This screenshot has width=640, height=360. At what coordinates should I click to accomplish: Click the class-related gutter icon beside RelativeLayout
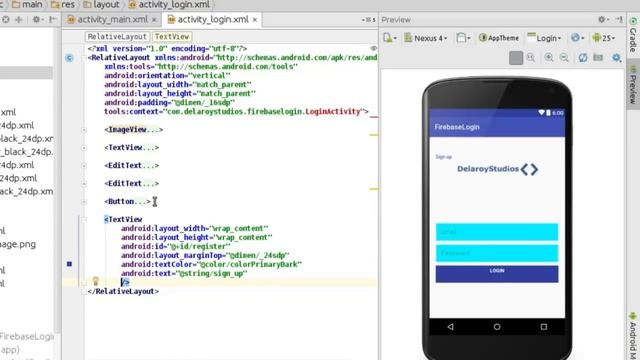pyautogui.click(x=69, y=58)
